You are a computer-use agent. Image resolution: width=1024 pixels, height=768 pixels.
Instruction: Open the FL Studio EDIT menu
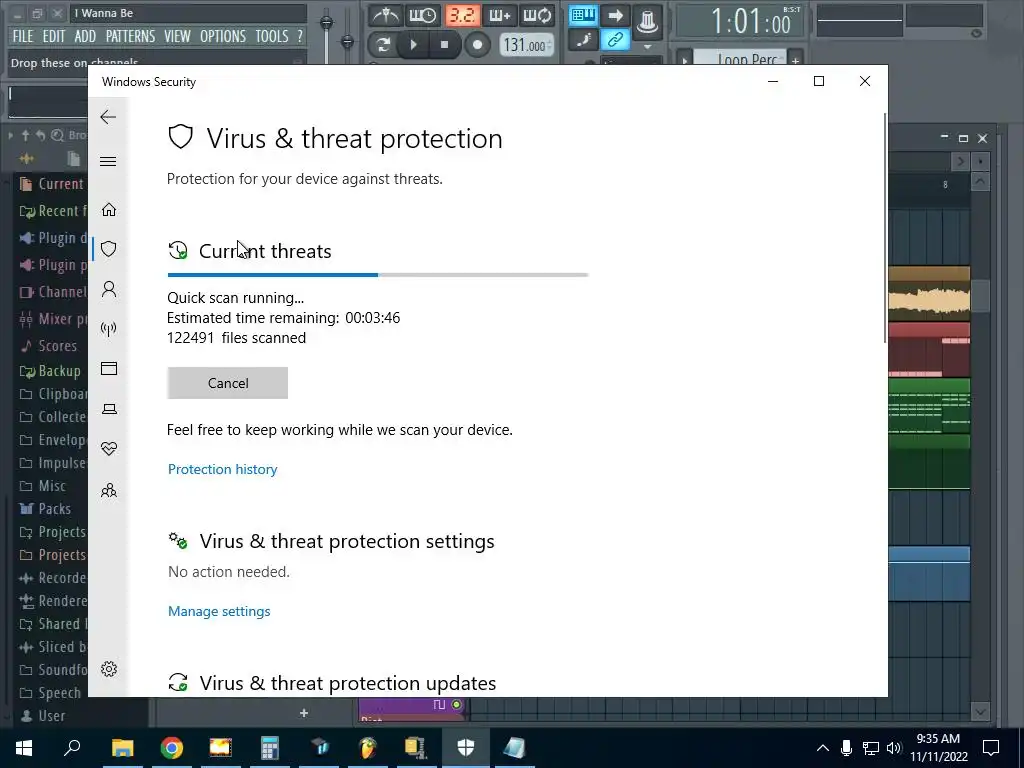tap(54, 36)
